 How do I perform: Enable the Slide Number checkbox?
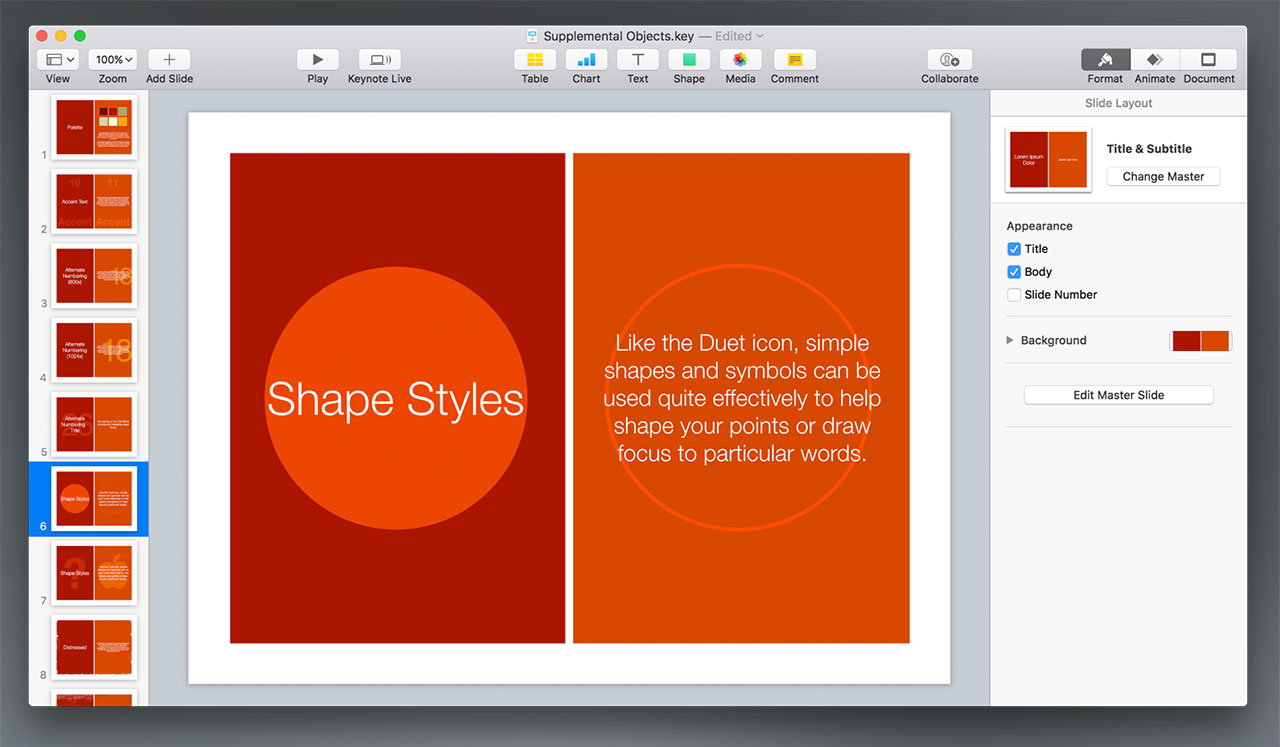click(x=1014, y=295)
